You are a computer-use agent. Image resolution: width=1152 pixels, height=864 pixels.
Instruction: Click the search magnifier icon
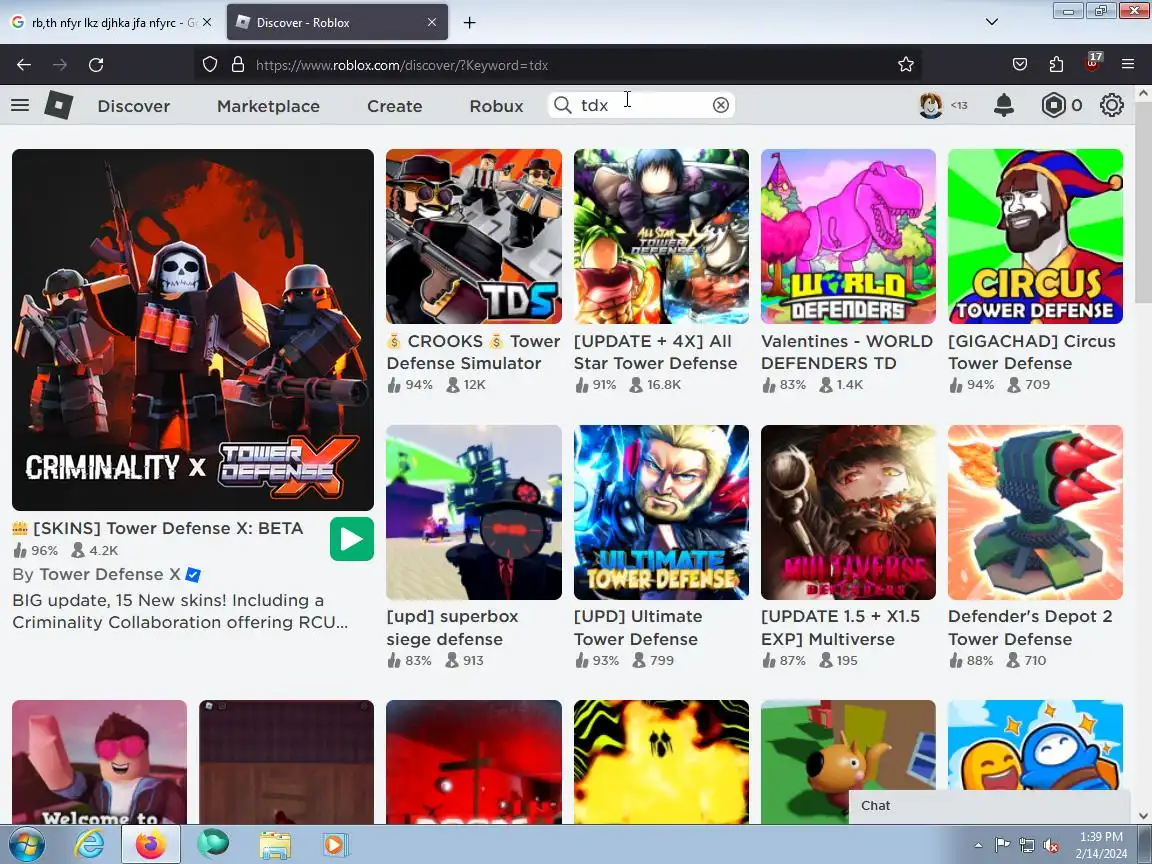tap(563, 105)
